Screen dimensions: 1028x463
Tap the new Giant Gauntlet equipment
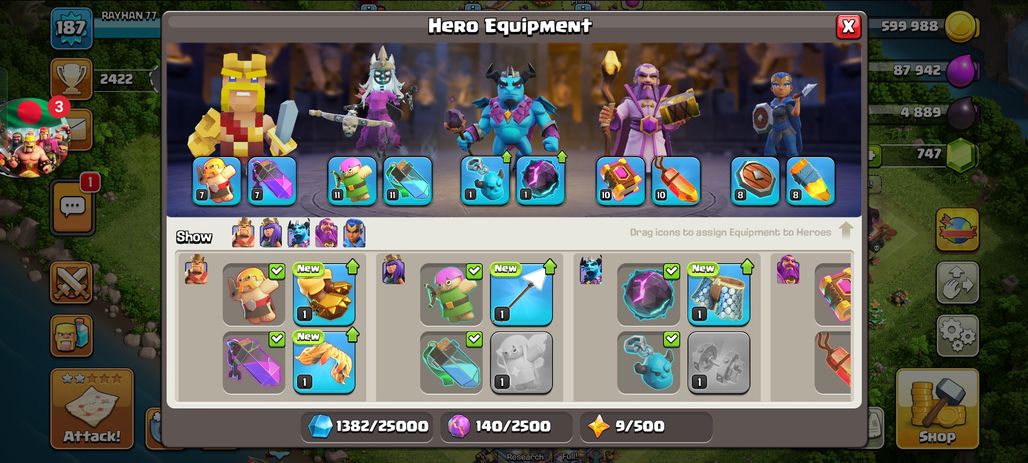325,294
